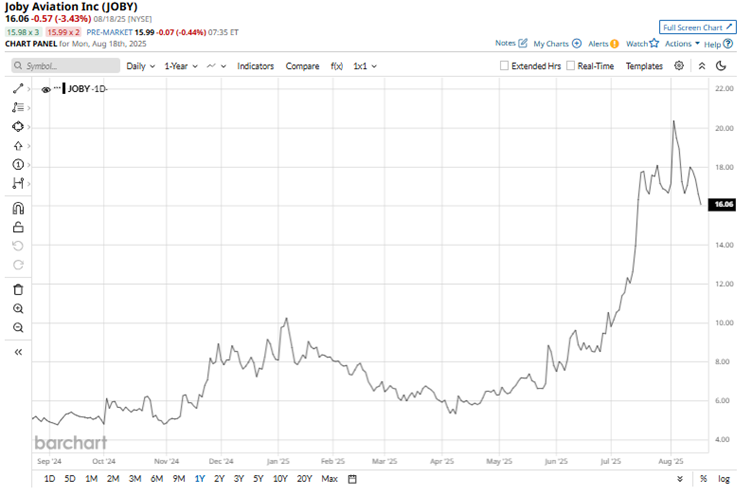Select the Max time range

[329, 479]
